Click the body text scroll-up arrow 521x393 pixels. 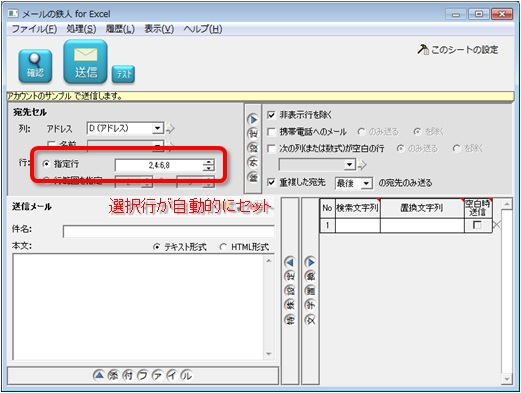[x=269, y=260]
